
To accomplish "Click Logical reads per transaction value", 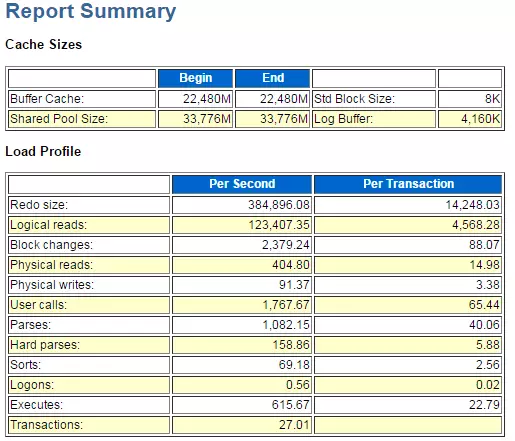I will click(x=476, y=225).
